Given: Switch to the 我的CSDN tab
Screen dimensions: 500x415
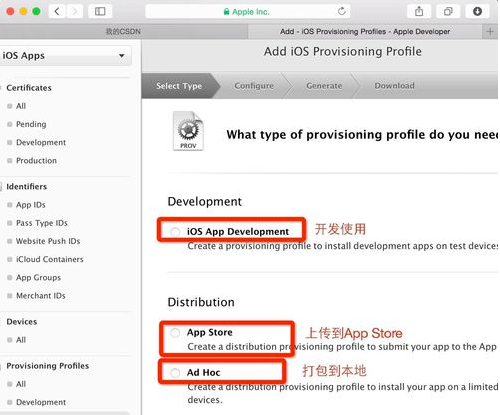Looking at the screenshot, I should pyautogui.click(x=123, y=32).
